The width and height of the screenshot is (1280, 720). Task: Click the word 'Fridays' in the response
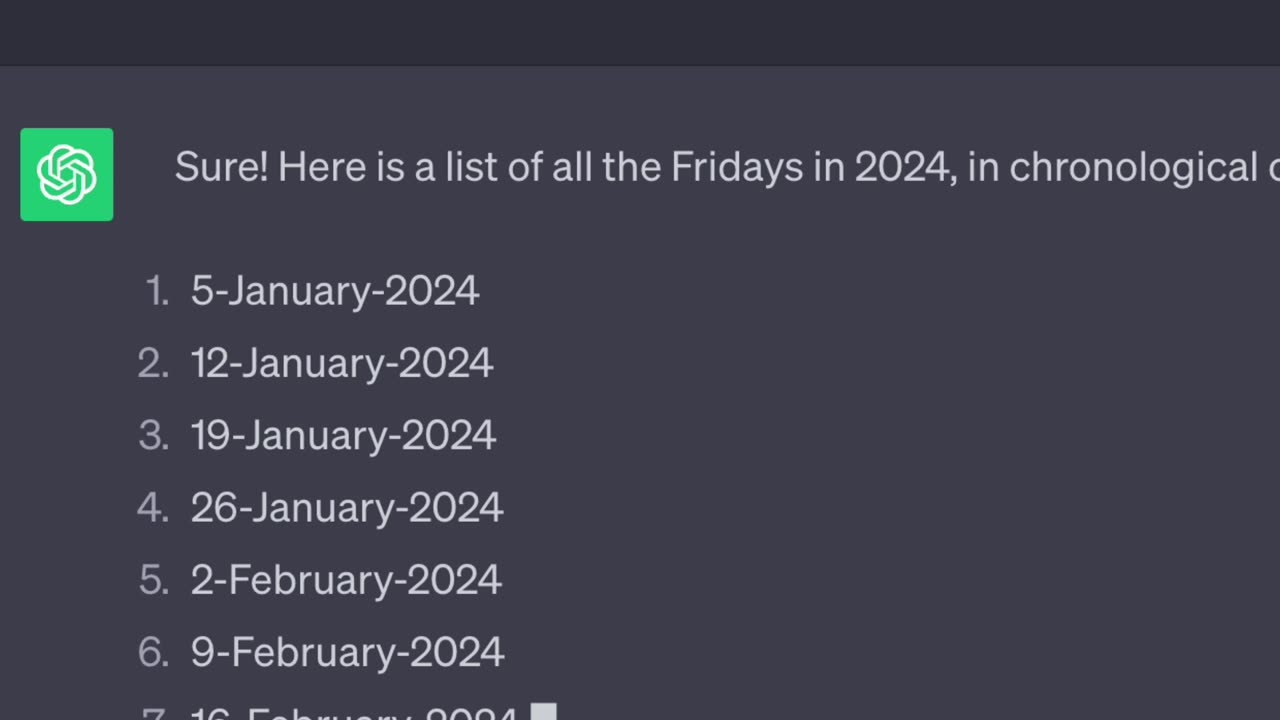(x=737, y=168)
